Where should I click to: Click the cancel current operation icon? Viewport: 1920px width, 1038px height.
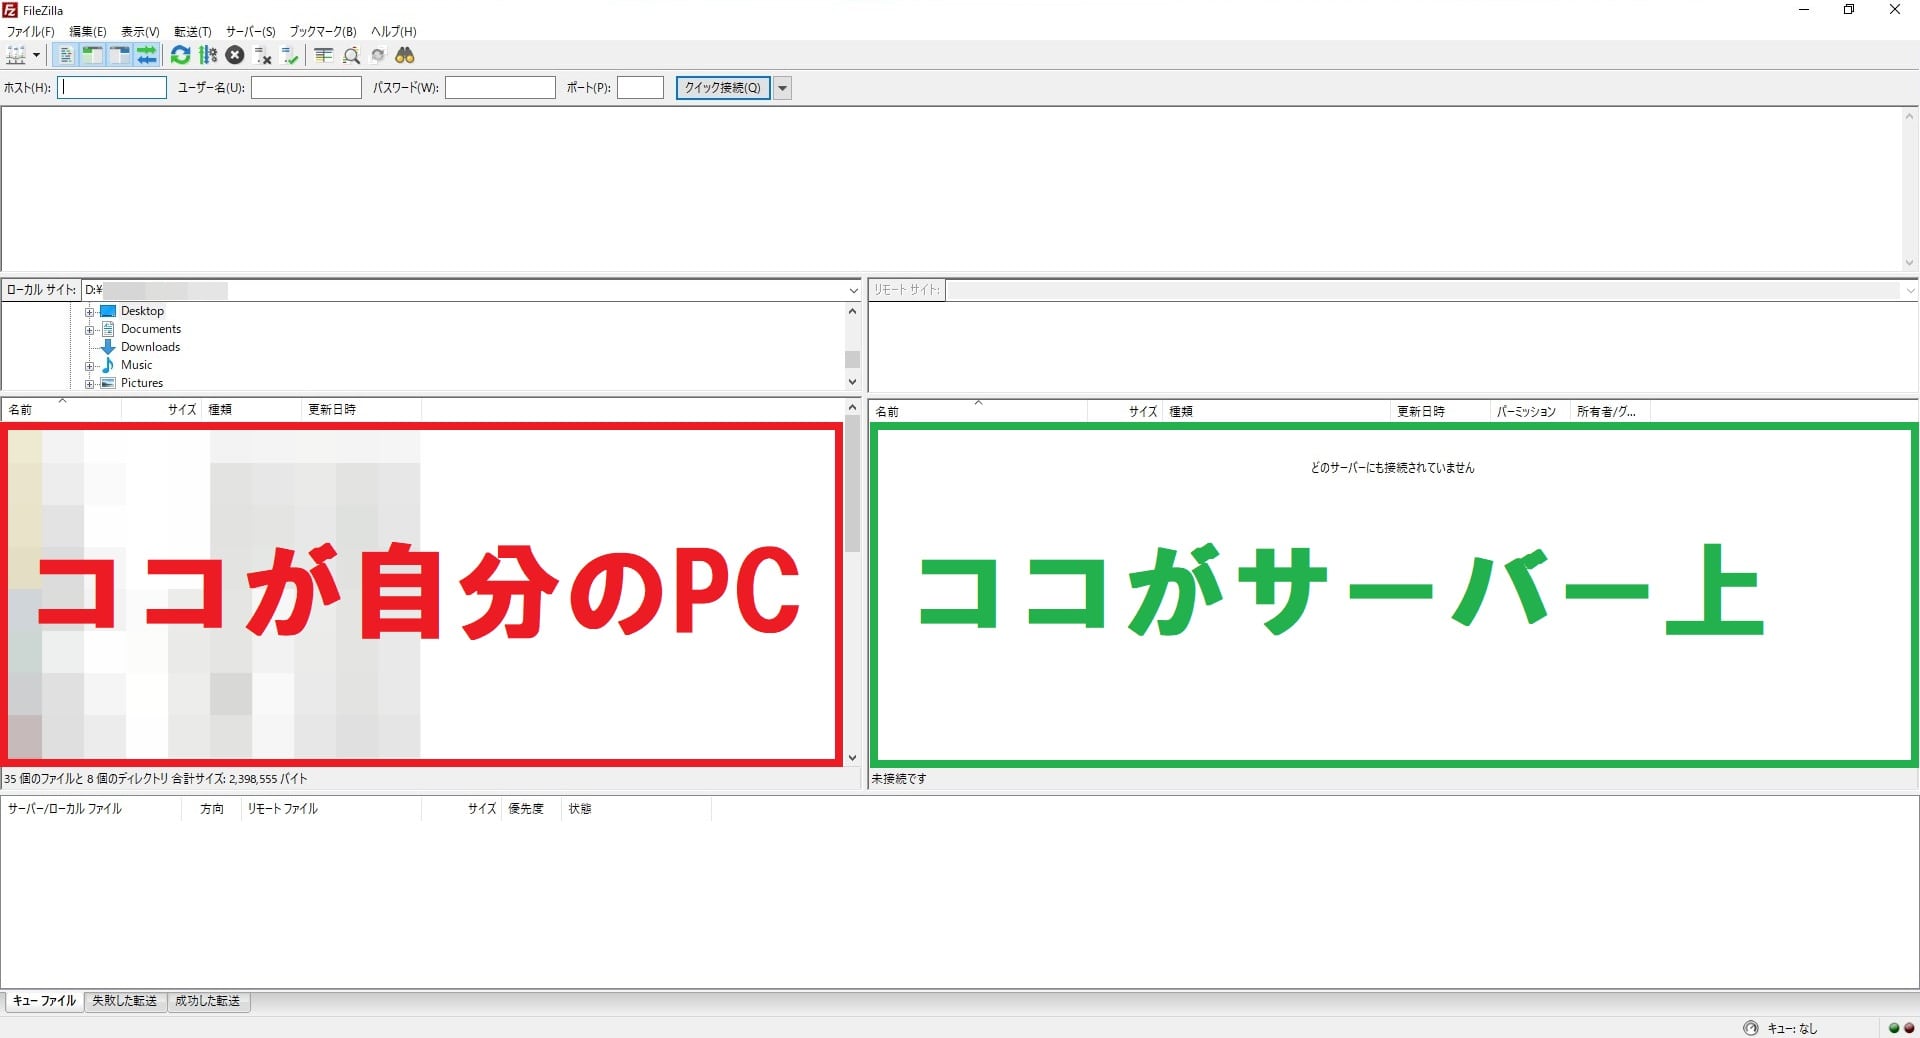point(235,56)
